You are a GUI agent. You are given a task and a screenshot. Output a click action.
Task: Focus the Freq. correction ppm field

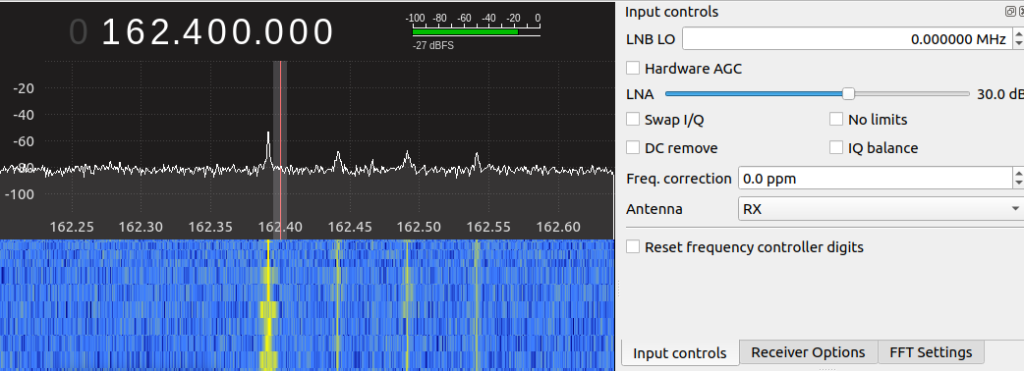click(x=875, y=178)
